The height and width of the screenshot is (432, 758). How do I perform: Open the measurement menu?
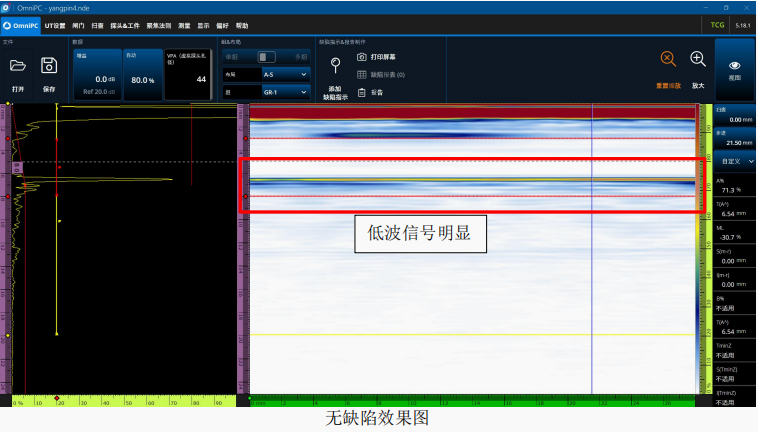pos(184,26)
